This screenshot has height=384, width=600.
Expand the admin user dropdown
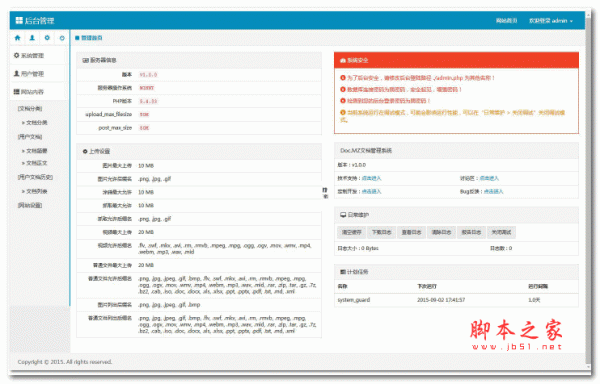point(551,21)
